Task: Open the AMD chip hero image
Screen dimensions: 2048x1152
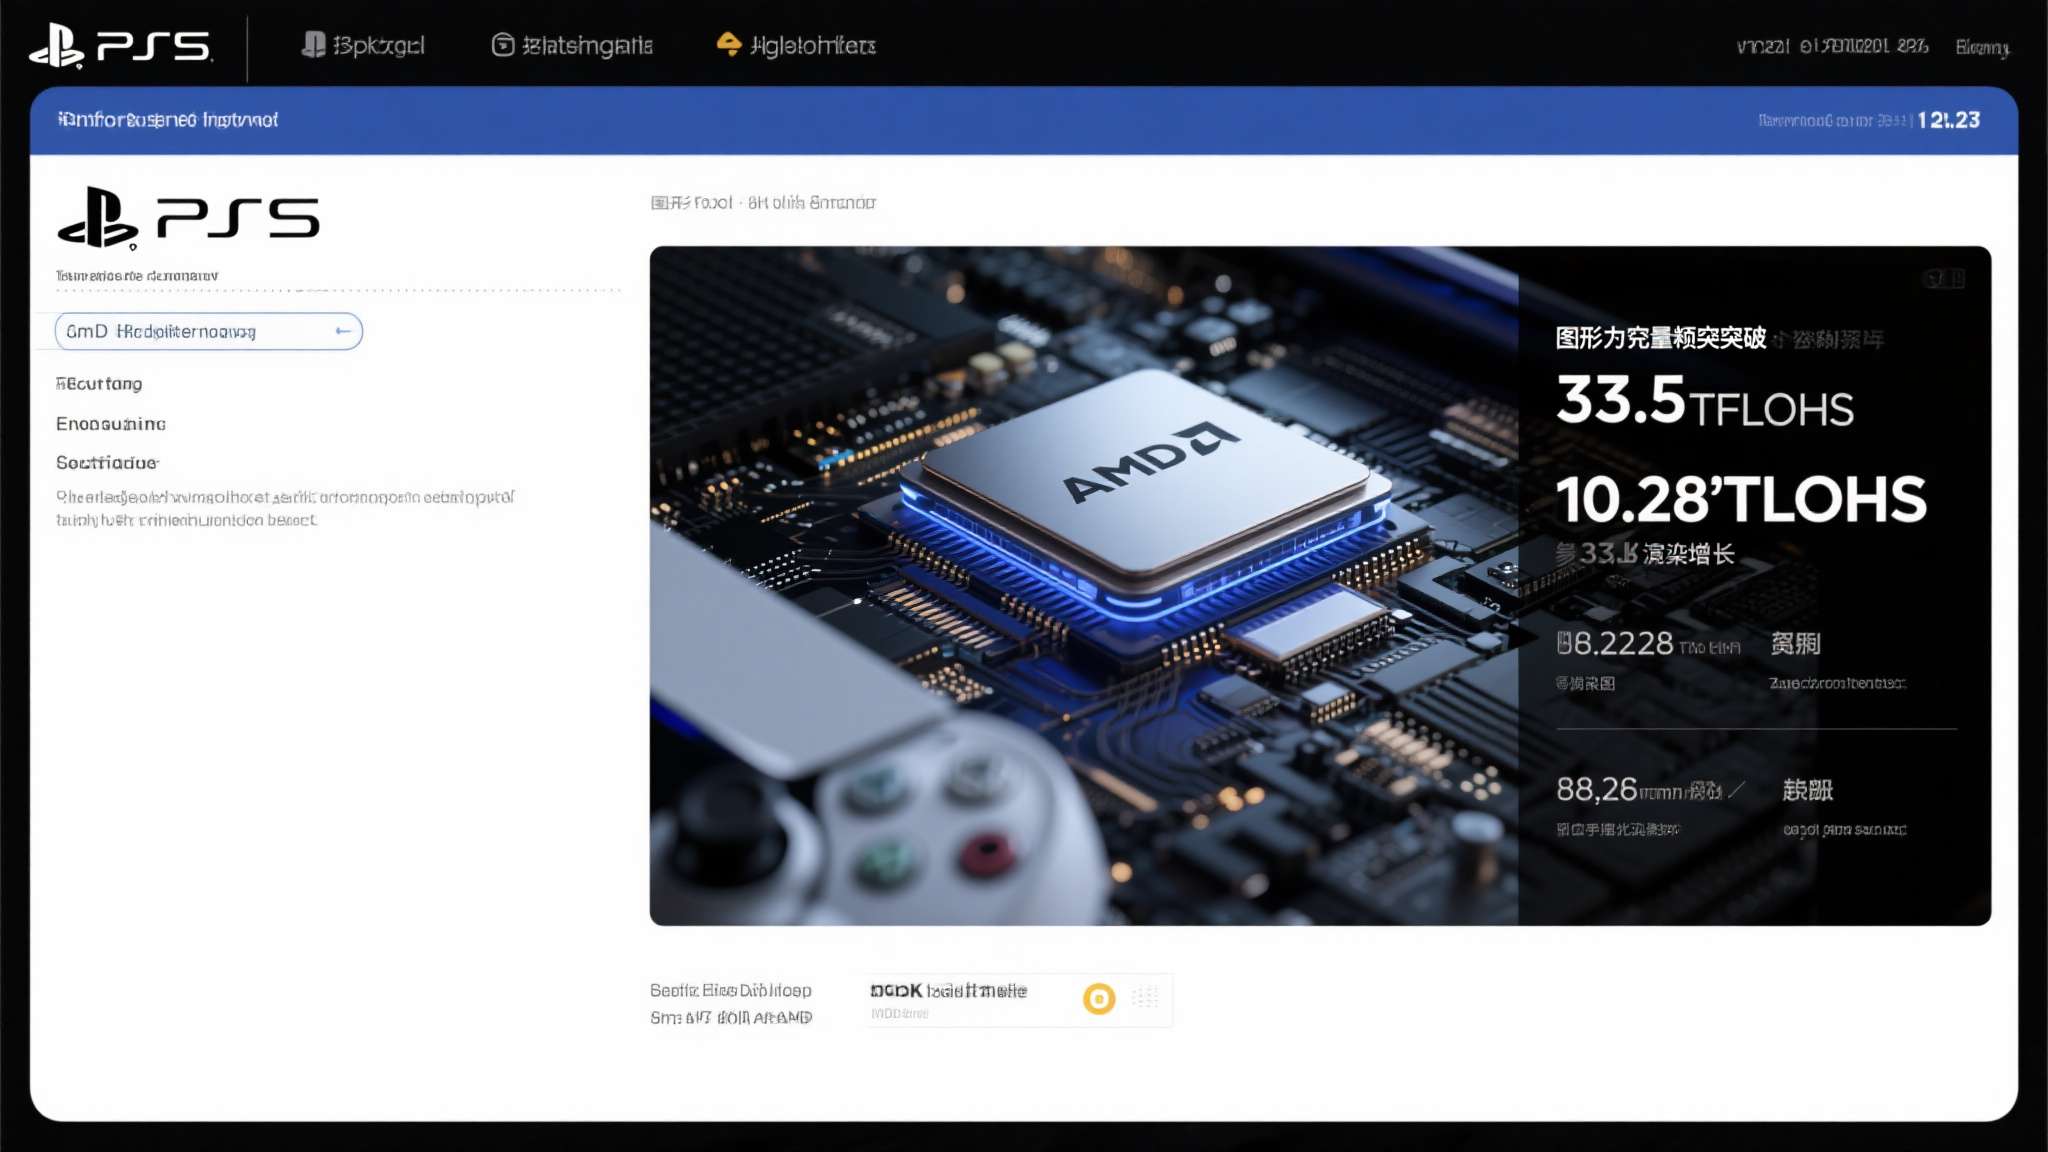Action: pyautogui.click(x=1320, y=585)
